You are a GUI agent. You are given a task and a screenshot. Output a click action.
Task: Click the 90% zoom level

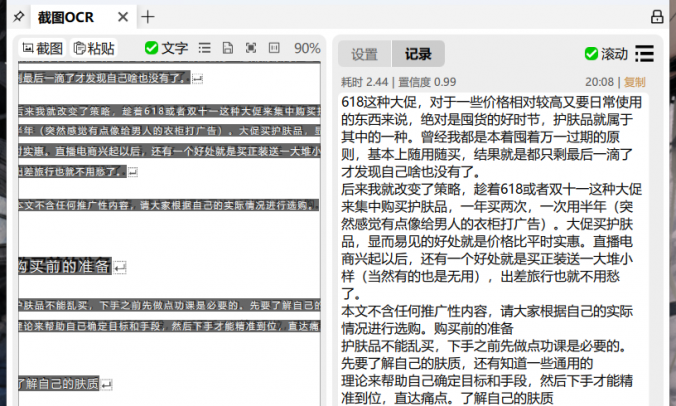coord(307,48)
